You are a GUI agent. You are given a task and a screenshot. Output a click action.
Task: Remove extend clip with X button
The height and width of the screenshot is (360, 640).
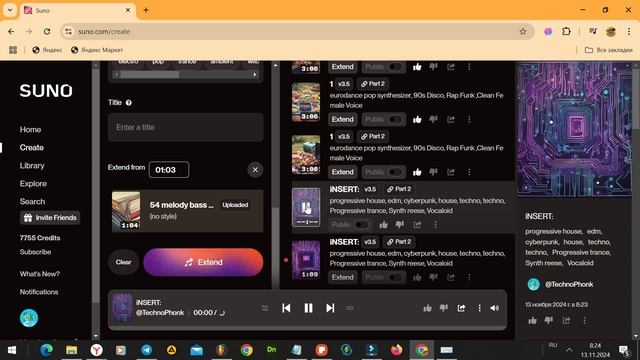point(255,170)
